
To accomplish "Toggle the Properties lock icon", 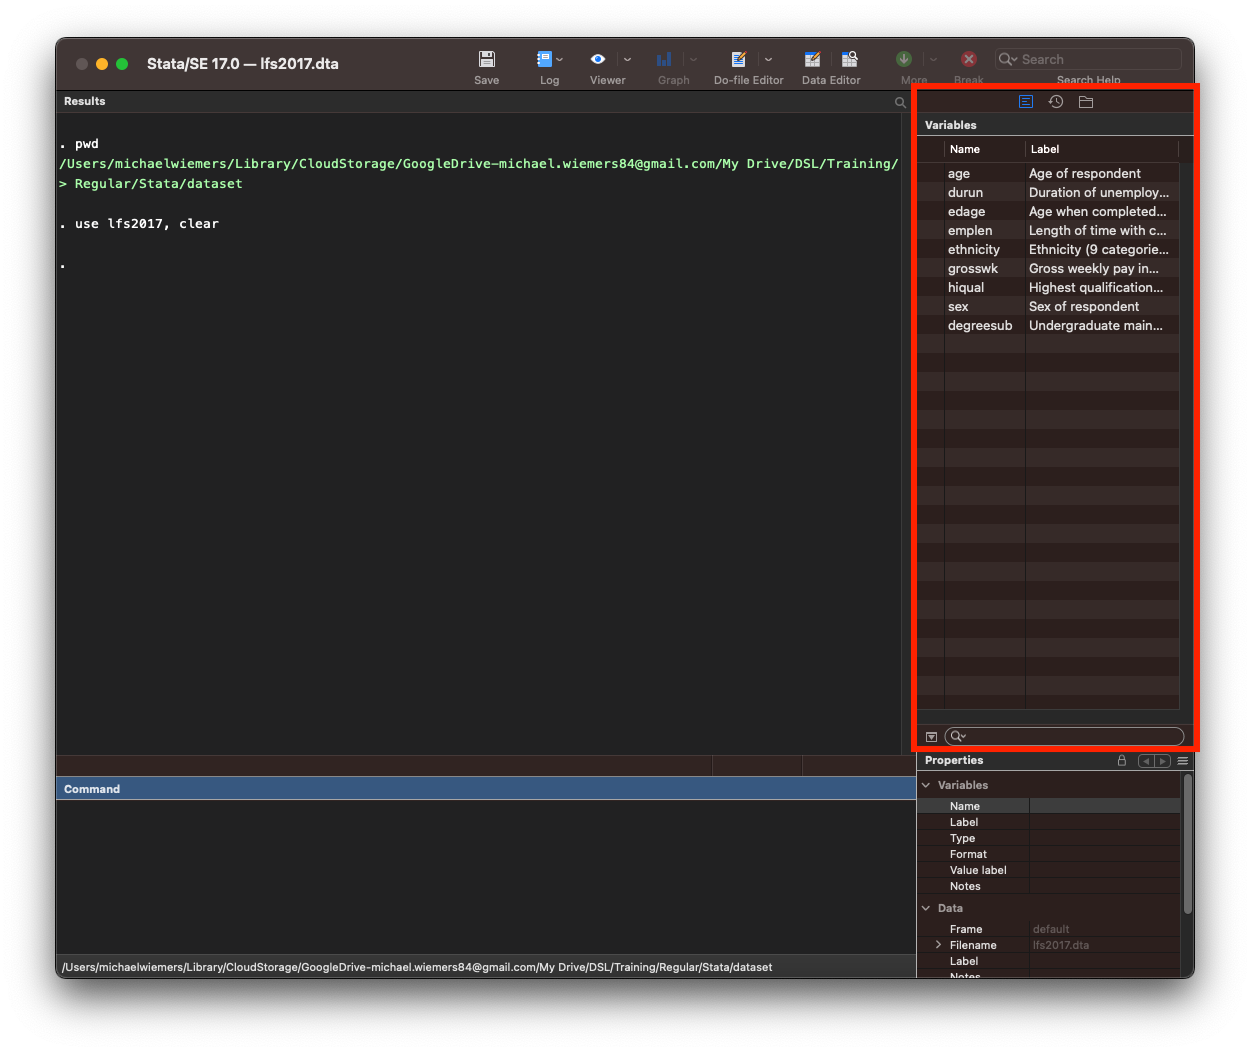I will pos(1122,761).
